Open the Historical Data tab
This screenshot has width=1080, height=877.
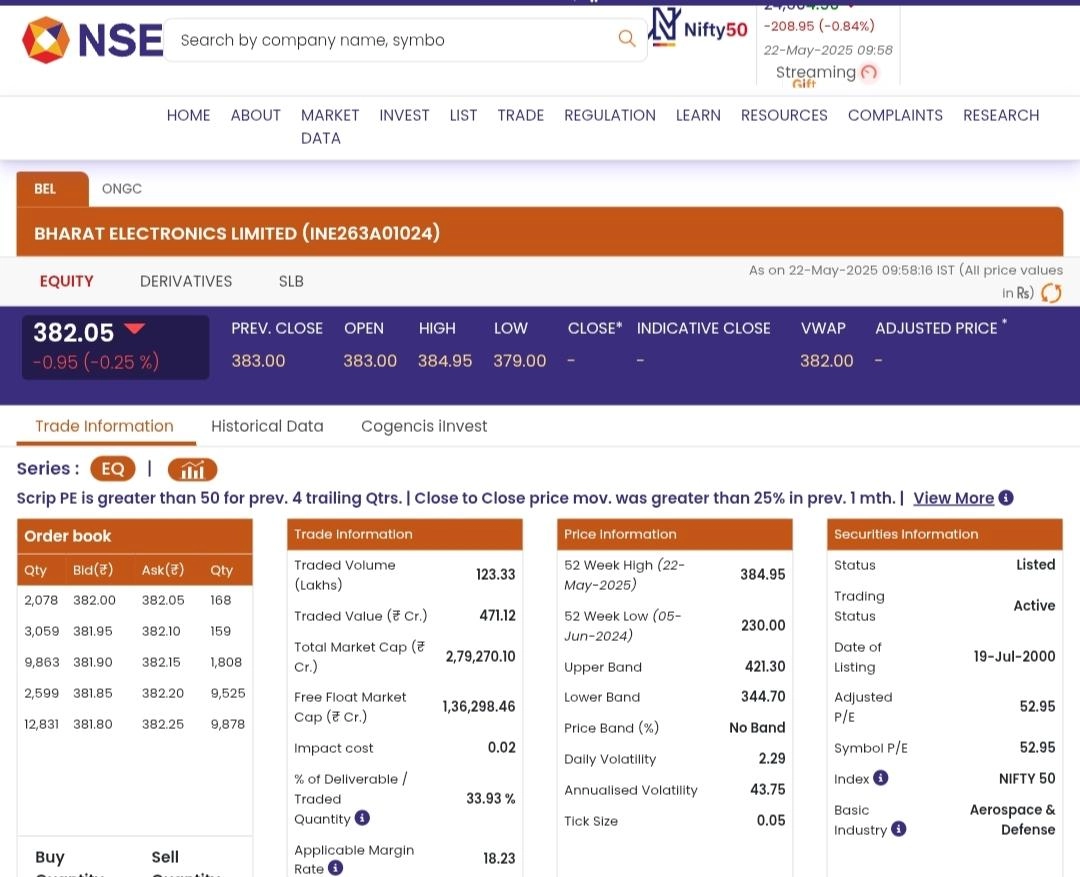point(267,426)
